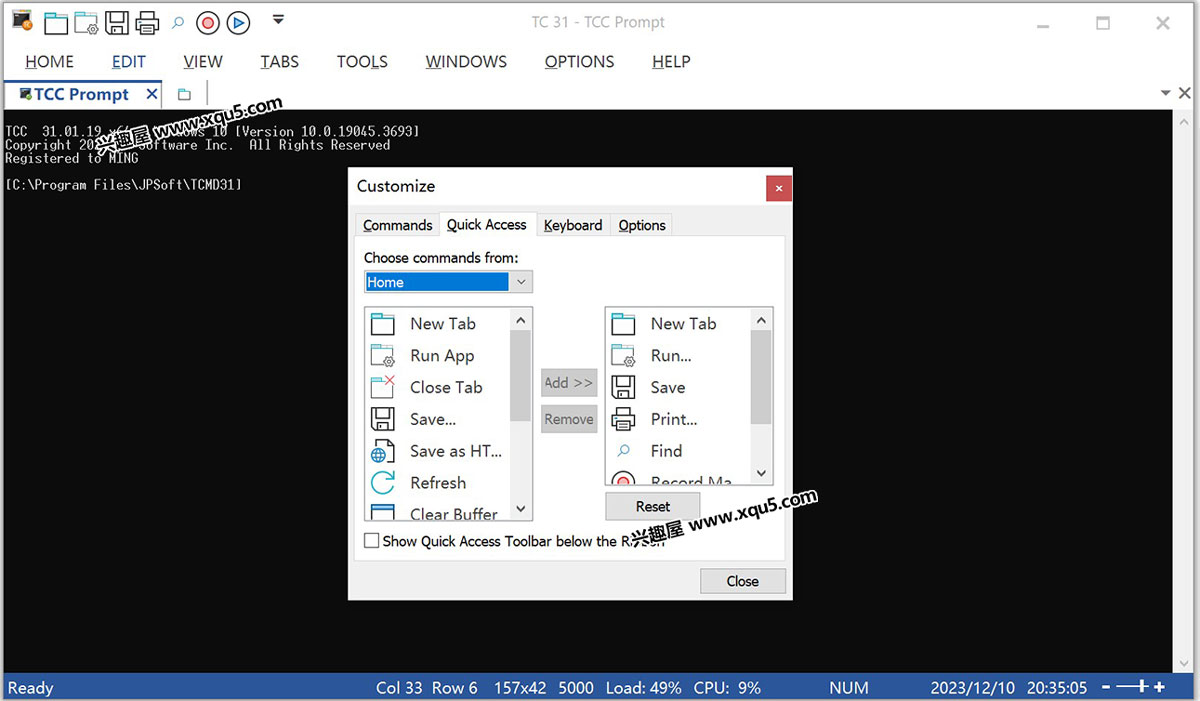Open the TABS ribbon menu

coord(279,62)
